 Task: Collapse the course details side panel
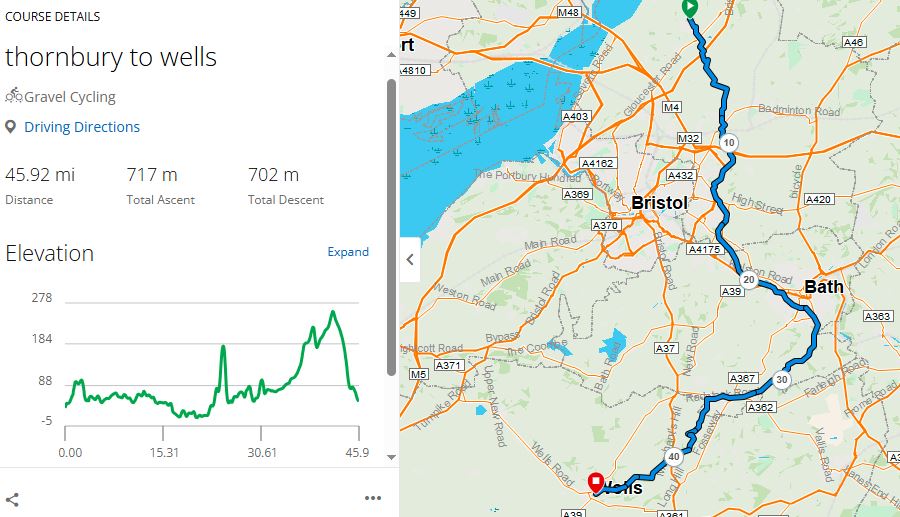(410, 260)
